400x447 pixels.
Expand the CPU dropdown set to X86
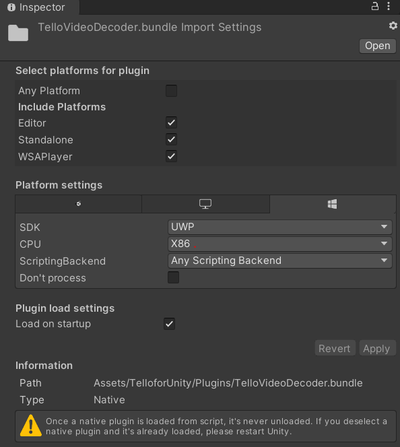(280, 244)
